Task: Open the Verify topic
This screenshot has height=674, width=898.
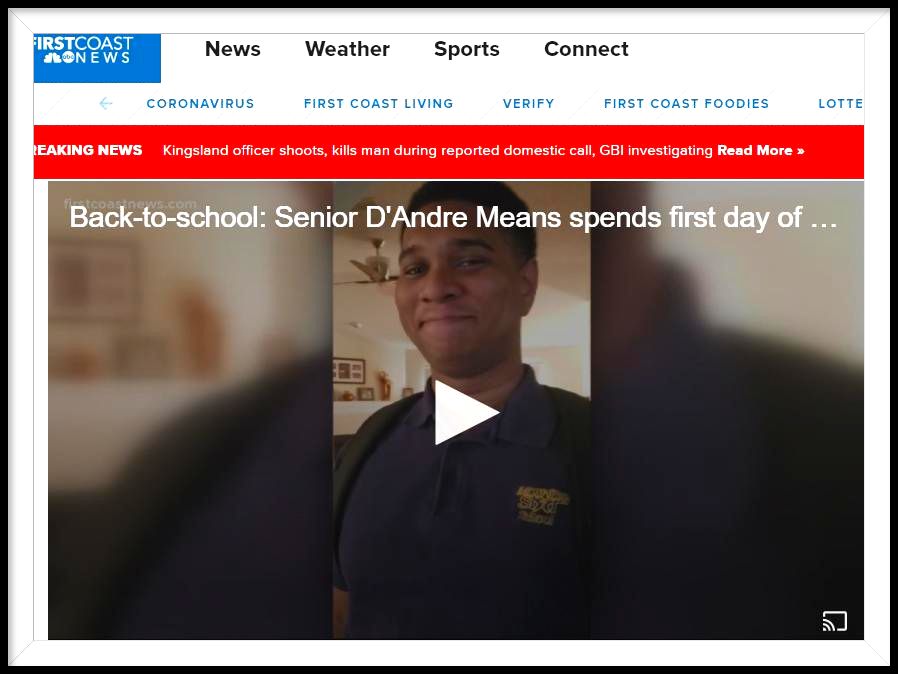Action: tap(529, 104)
